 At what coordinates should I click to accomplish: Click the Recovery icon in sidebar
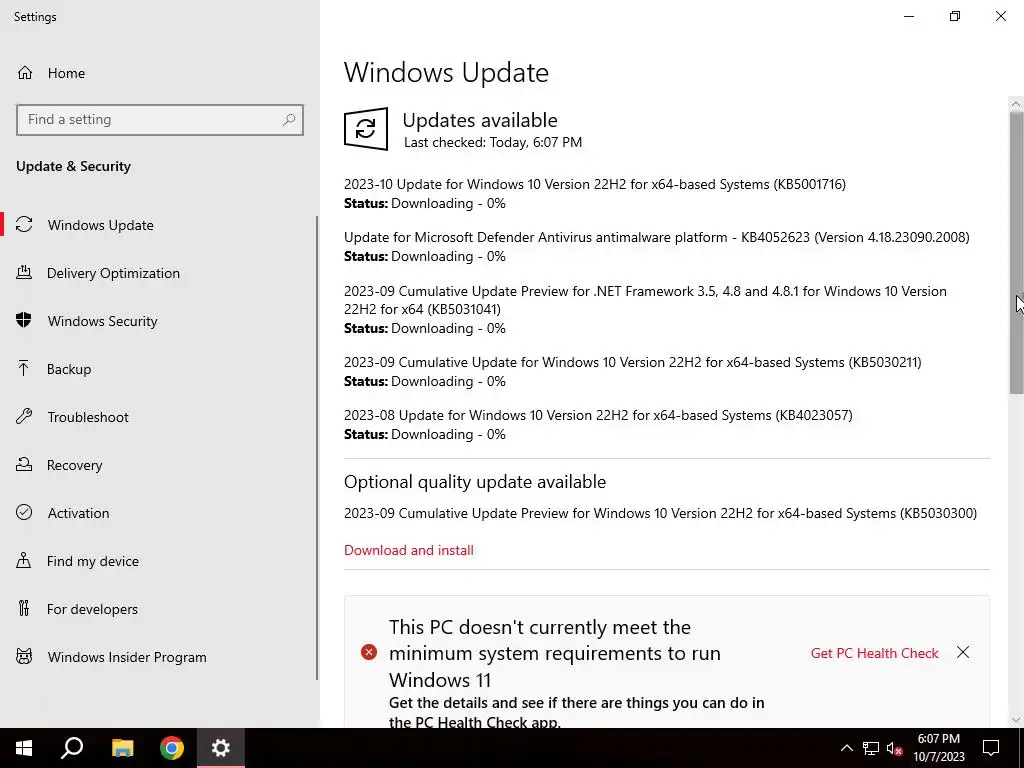pos(24,465)
